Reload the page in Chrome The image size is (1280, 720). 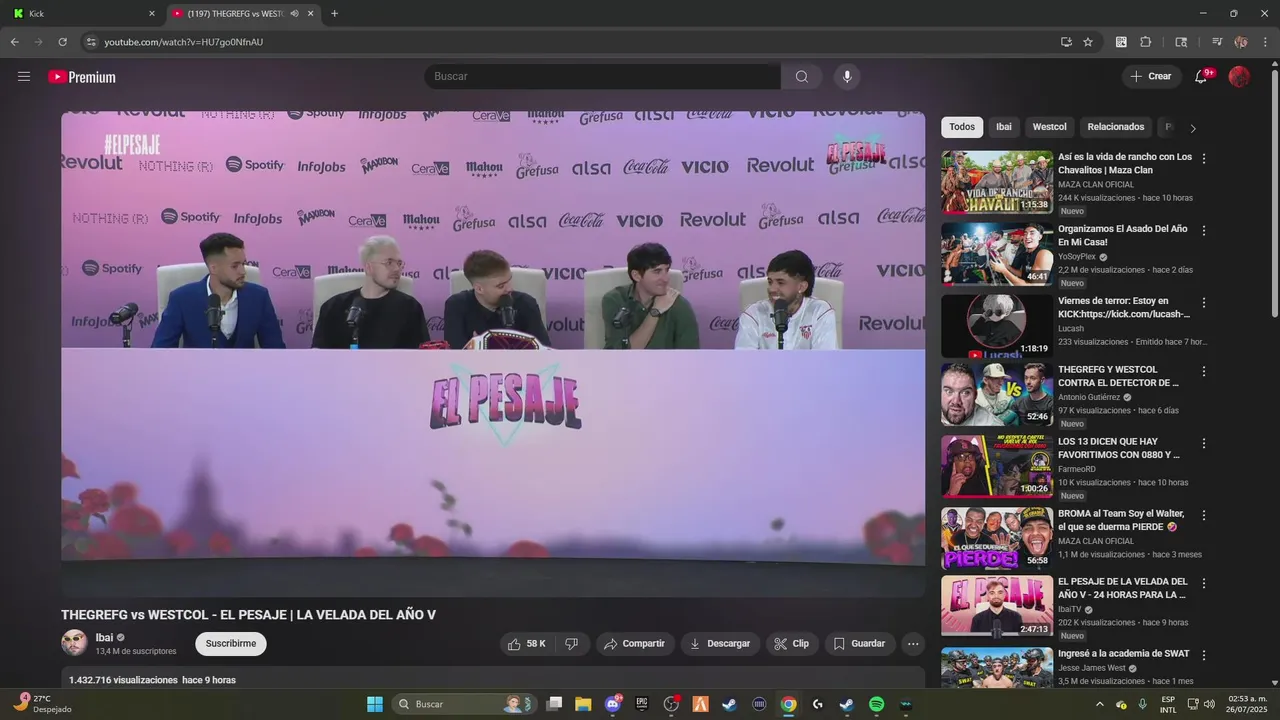point(62,42)
